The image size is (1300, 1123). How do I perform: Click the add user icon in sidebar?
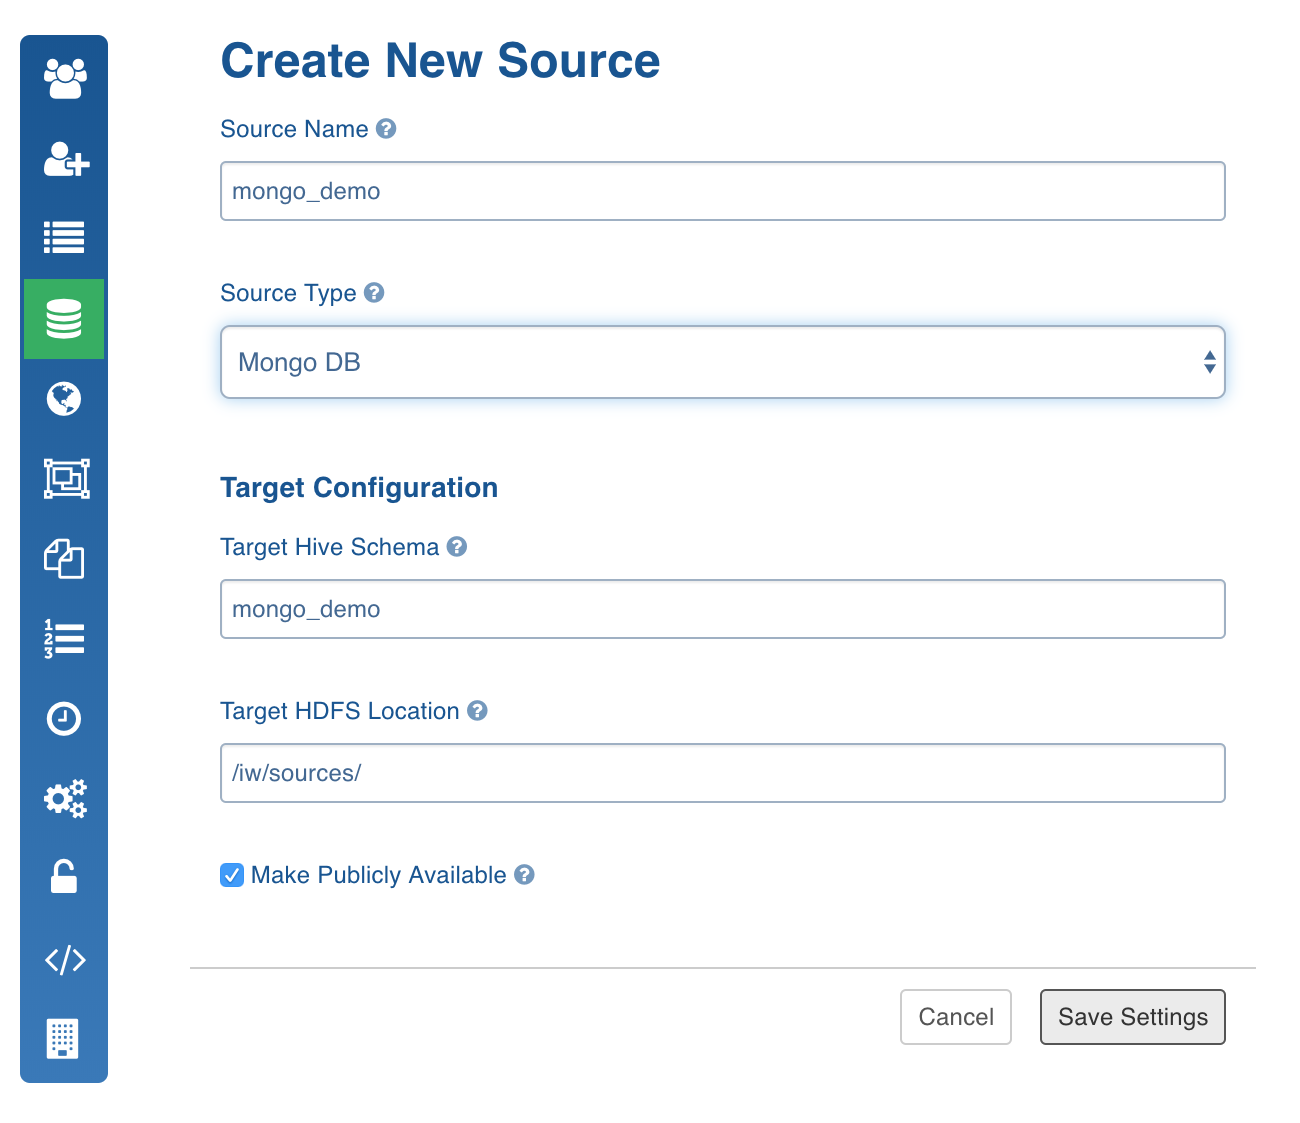coord(66,159)
